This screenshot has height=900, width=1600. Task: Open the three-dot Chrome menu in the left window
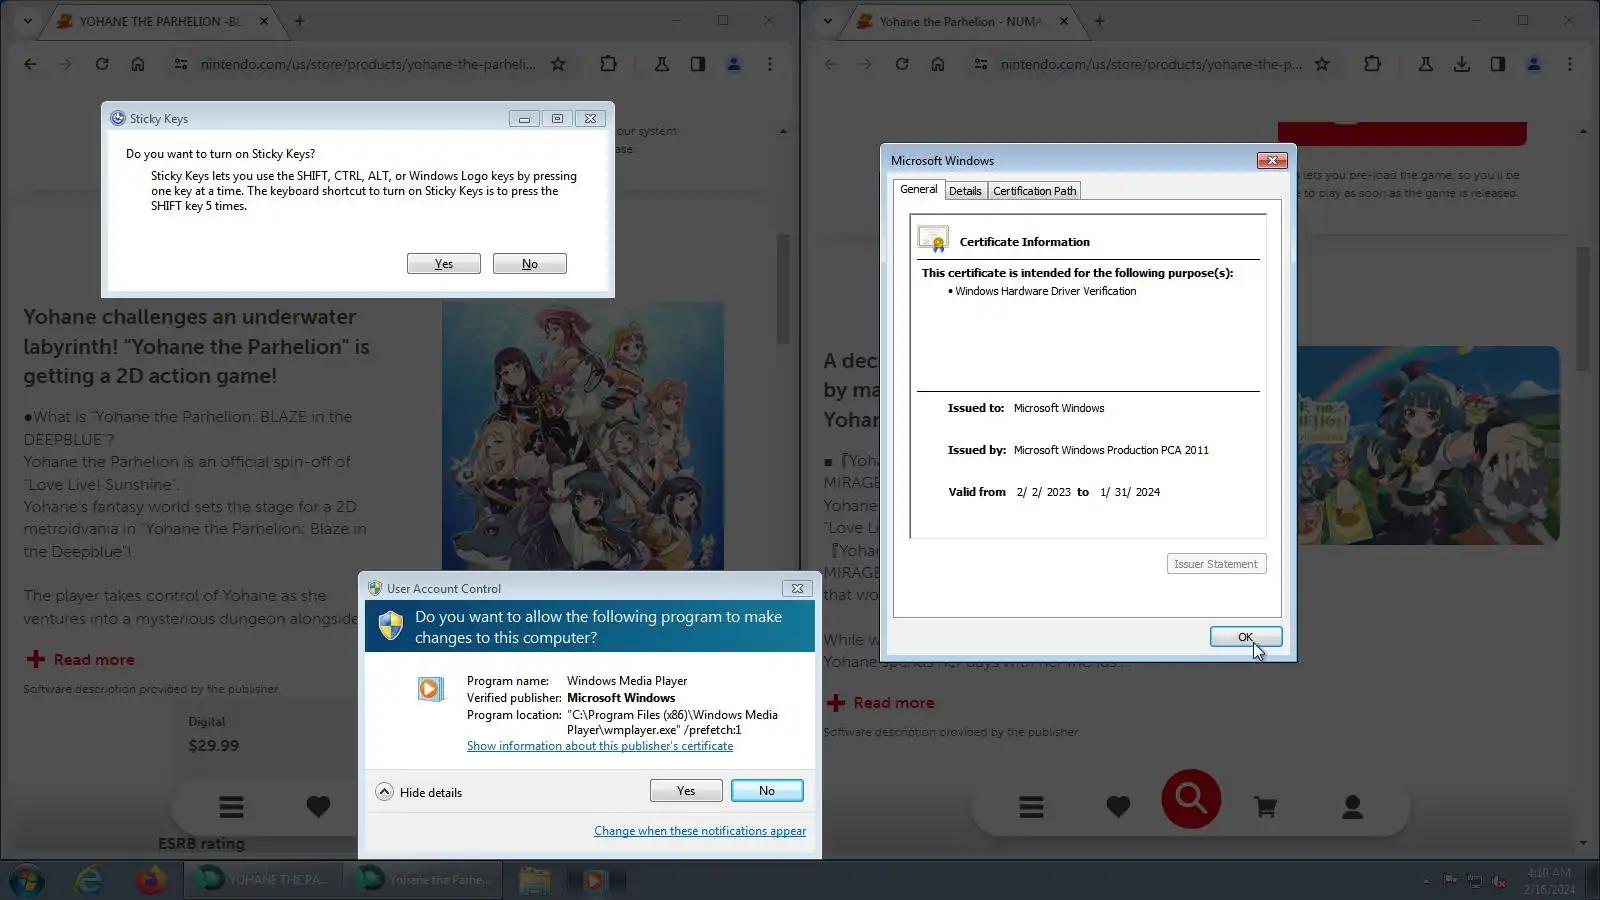770,64
